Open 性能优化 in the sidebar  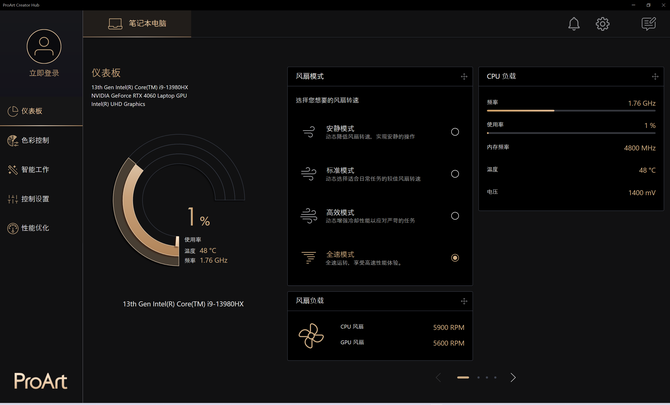coord(41,228)
